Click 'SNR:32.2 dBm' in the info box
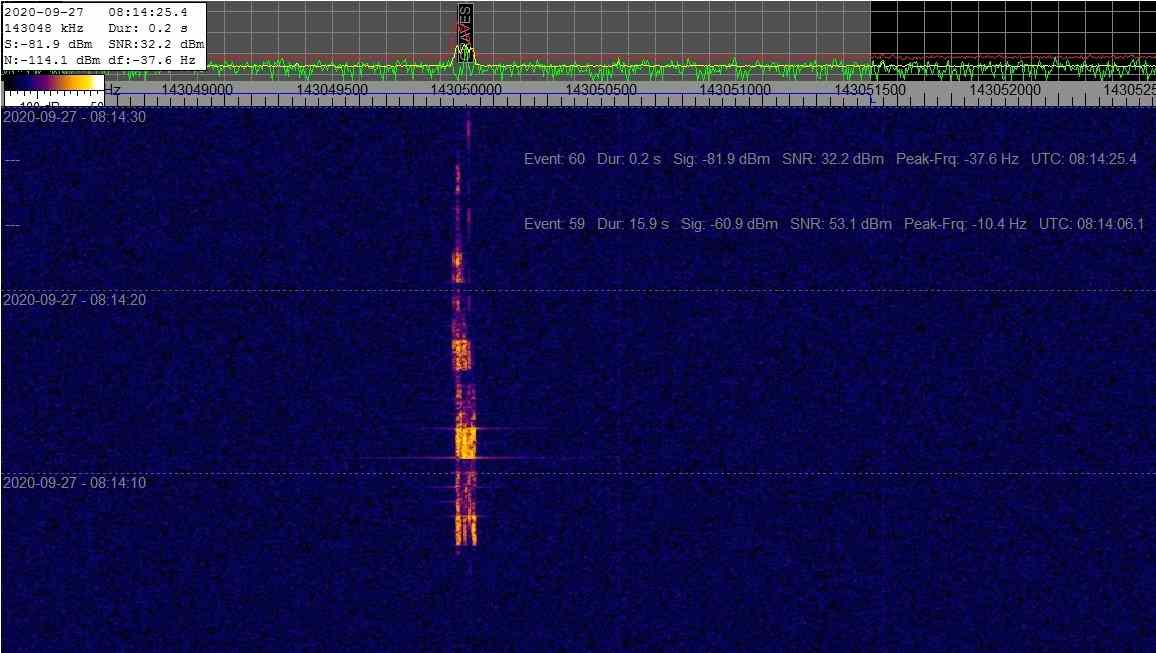The width and height of the screenshot is (1156, 653). point(156,44)
